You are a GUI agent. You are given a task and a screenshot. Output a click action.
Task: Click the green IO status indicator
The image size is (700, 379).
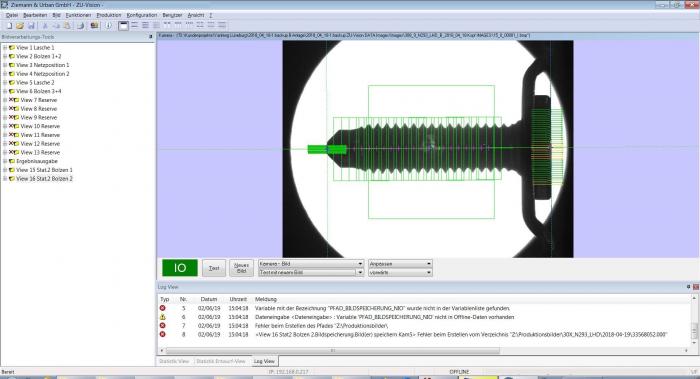tap(179, 268)
